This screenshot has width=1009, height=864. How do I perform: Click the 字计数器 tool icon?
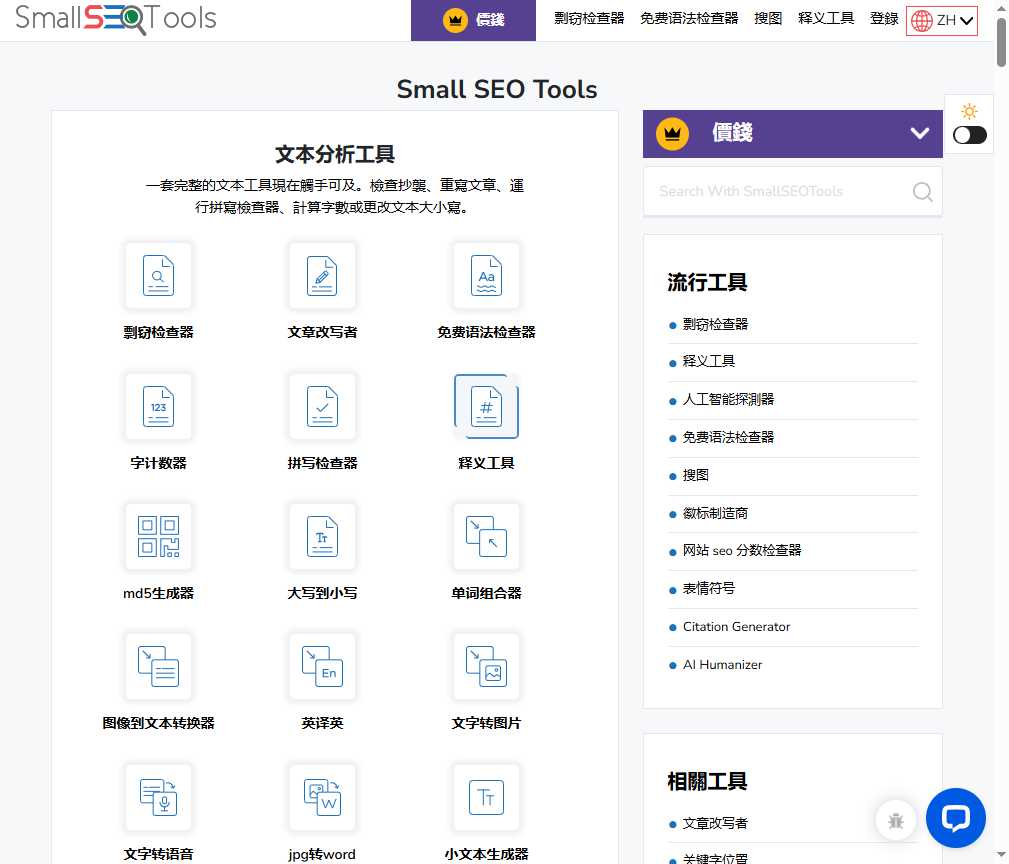pyautogui.click(x=157, y=406)
